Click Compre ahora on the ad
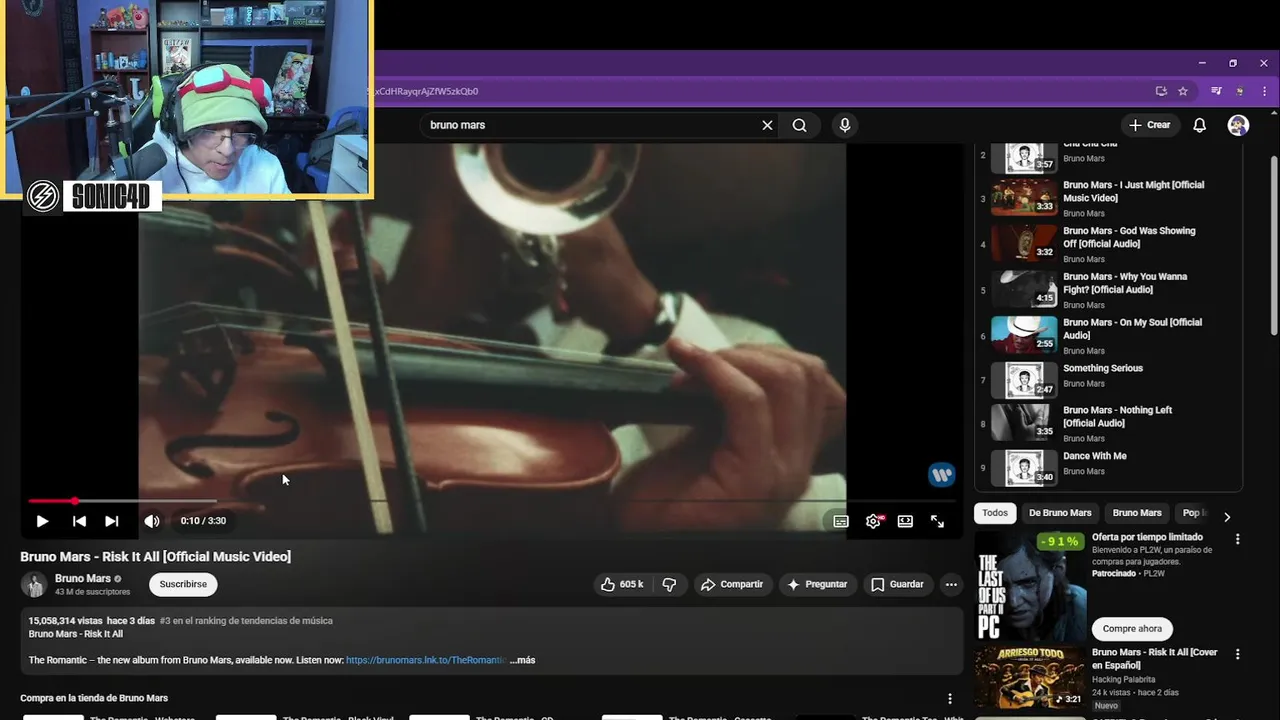This screenshot has width=1280, height=720. [x=1132, y=629]
